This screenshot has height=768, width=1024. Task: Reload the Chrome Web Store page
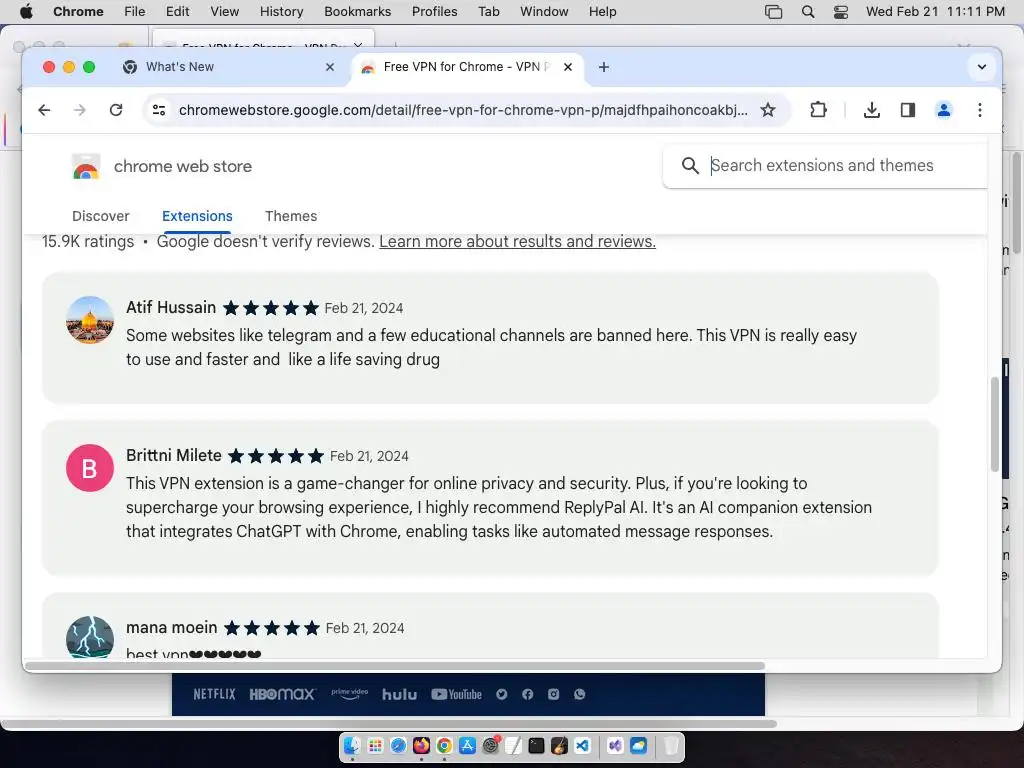click(x=116, y=110)
